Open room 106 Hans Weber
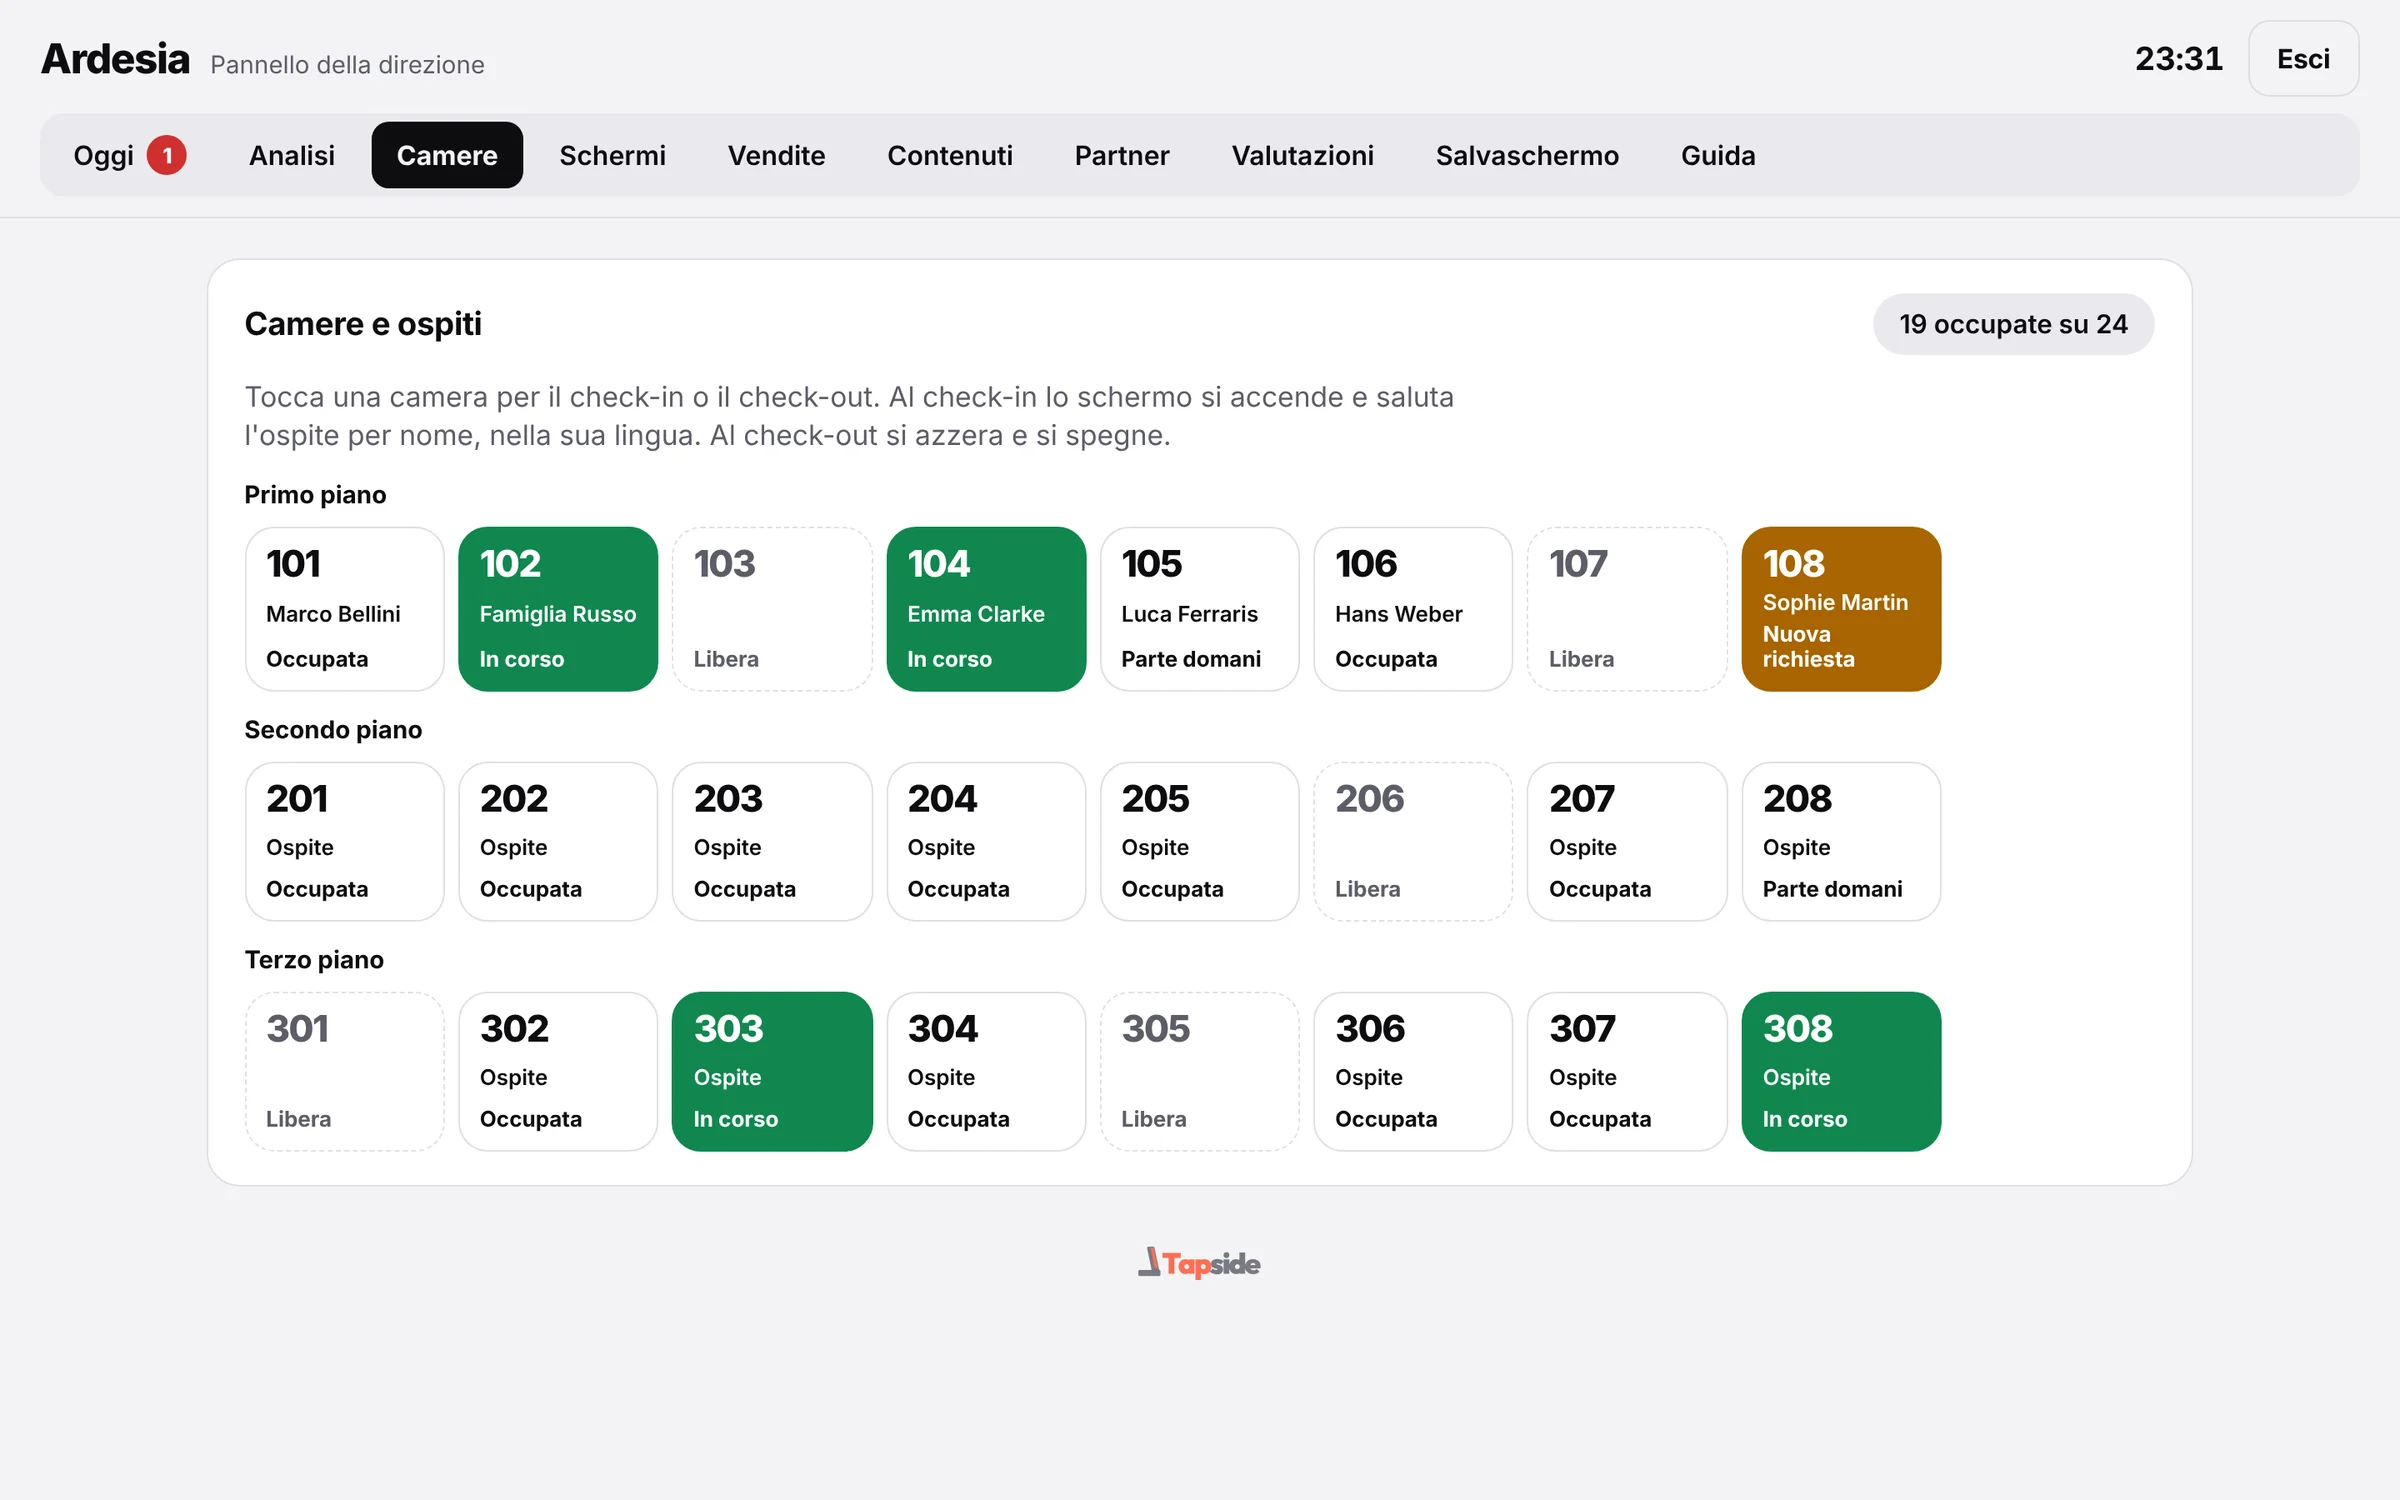2400x1500 pixels. [x=1413, y=609]
